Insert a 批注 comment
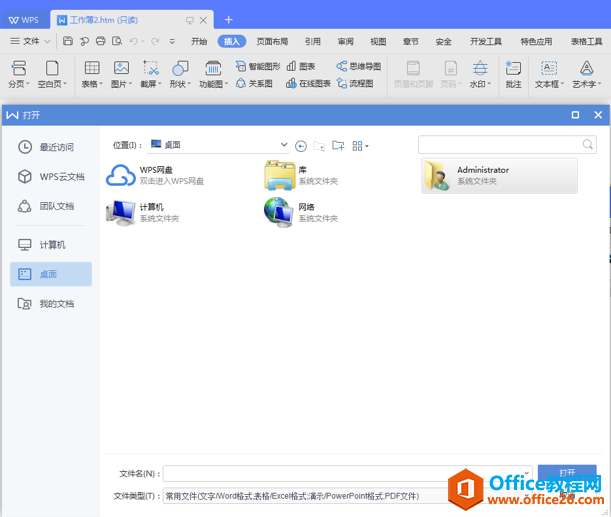Screen dimensions: 611x517 tap(513, 74)
